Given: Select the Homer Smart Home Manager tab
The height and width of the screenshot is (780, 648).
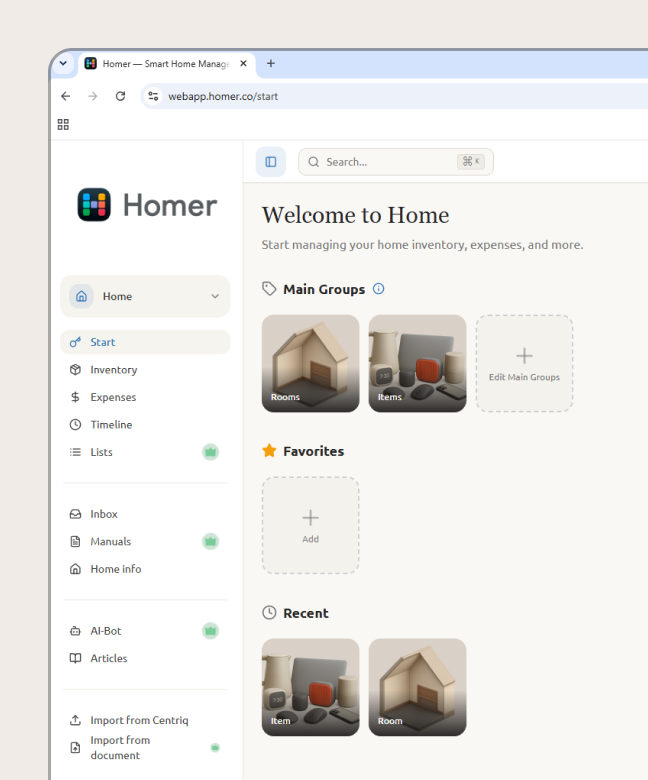Looking at the screenshot, I should click(x=167, y=64).
